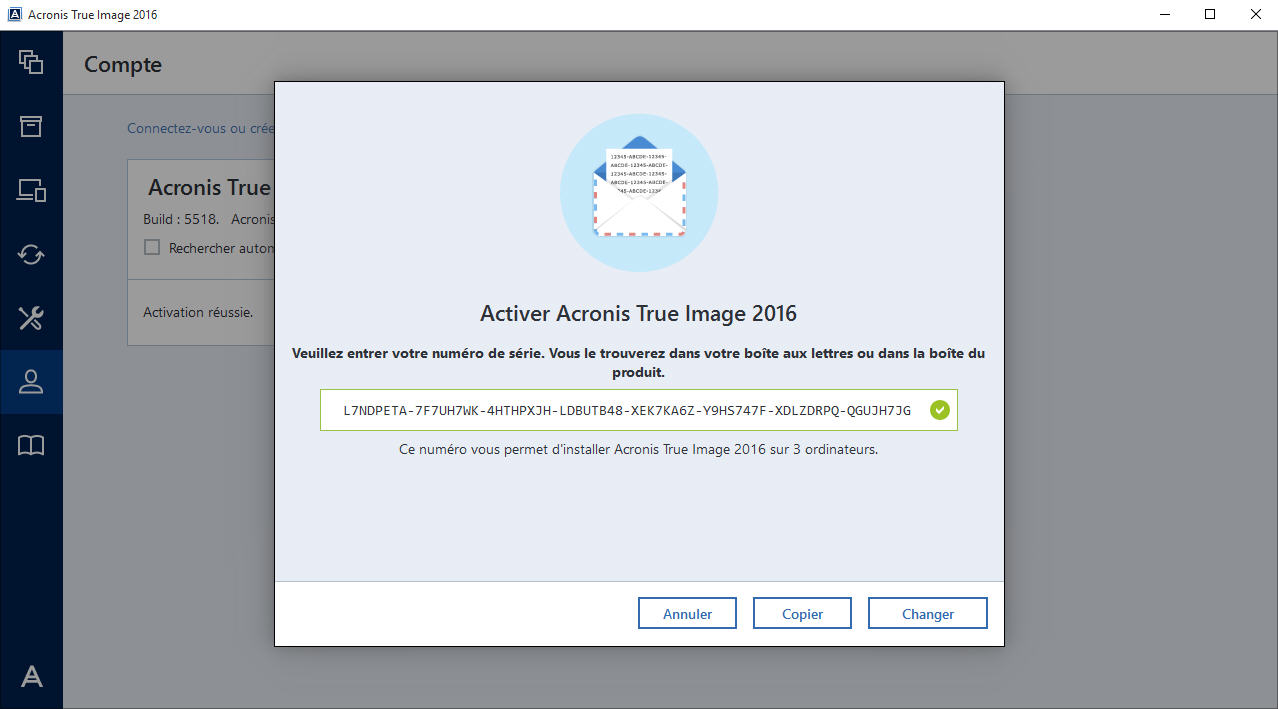Toggle the "Rechercher auton…" checkbox
1278x709 pixels.
point(152,247)
